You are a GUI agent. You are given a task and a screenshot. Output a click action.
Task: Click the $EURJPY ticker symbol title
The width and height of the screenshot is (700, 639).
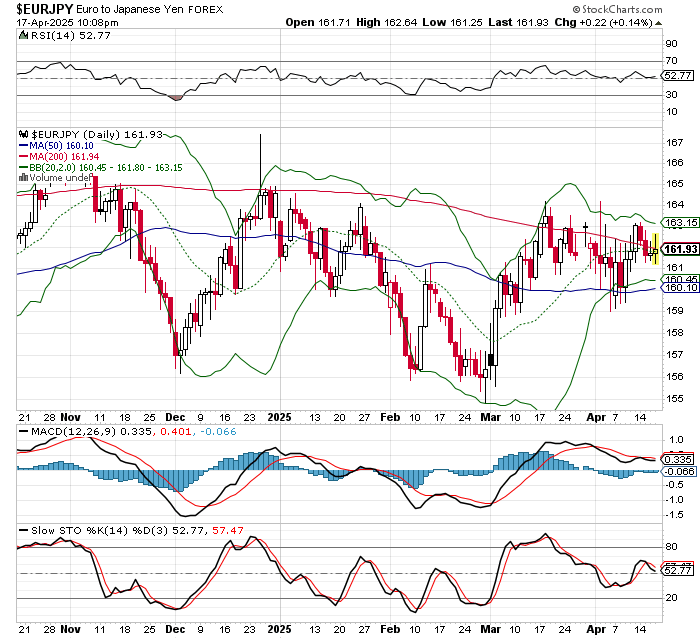coord(43,8)
